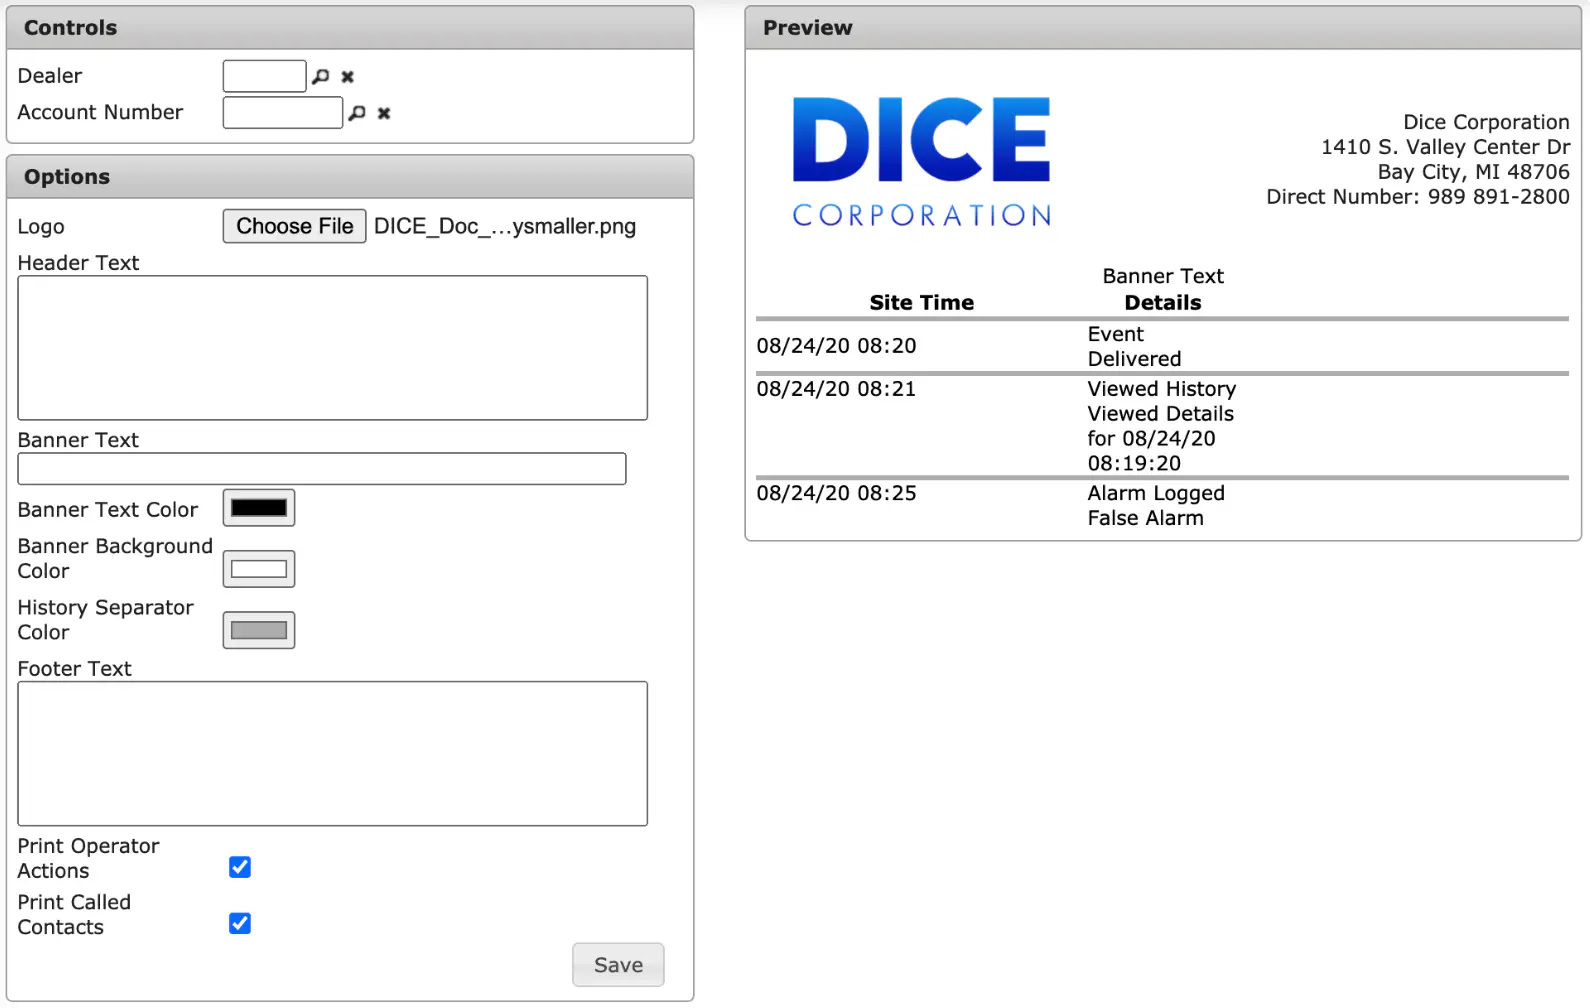Click the Banner Text input field

click(x=322, y=469)
